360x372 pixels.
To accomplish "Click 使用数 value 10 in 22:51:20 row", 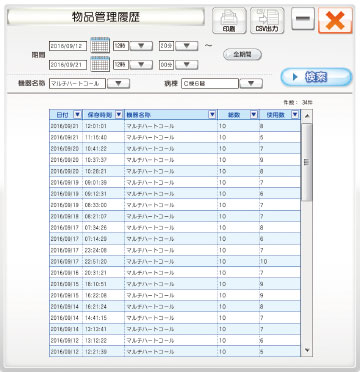I will click(264, 262).
